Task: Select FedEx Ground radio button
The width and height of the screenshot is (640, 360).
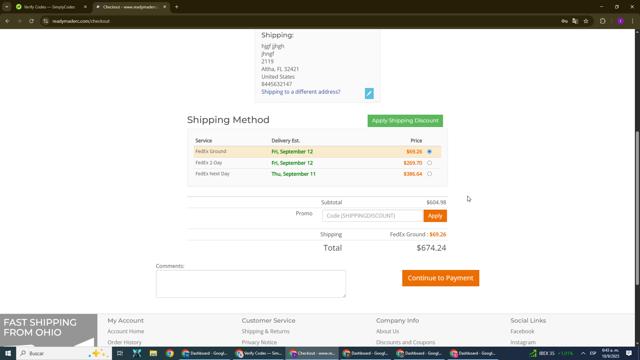Action: [x=429, y=151]
